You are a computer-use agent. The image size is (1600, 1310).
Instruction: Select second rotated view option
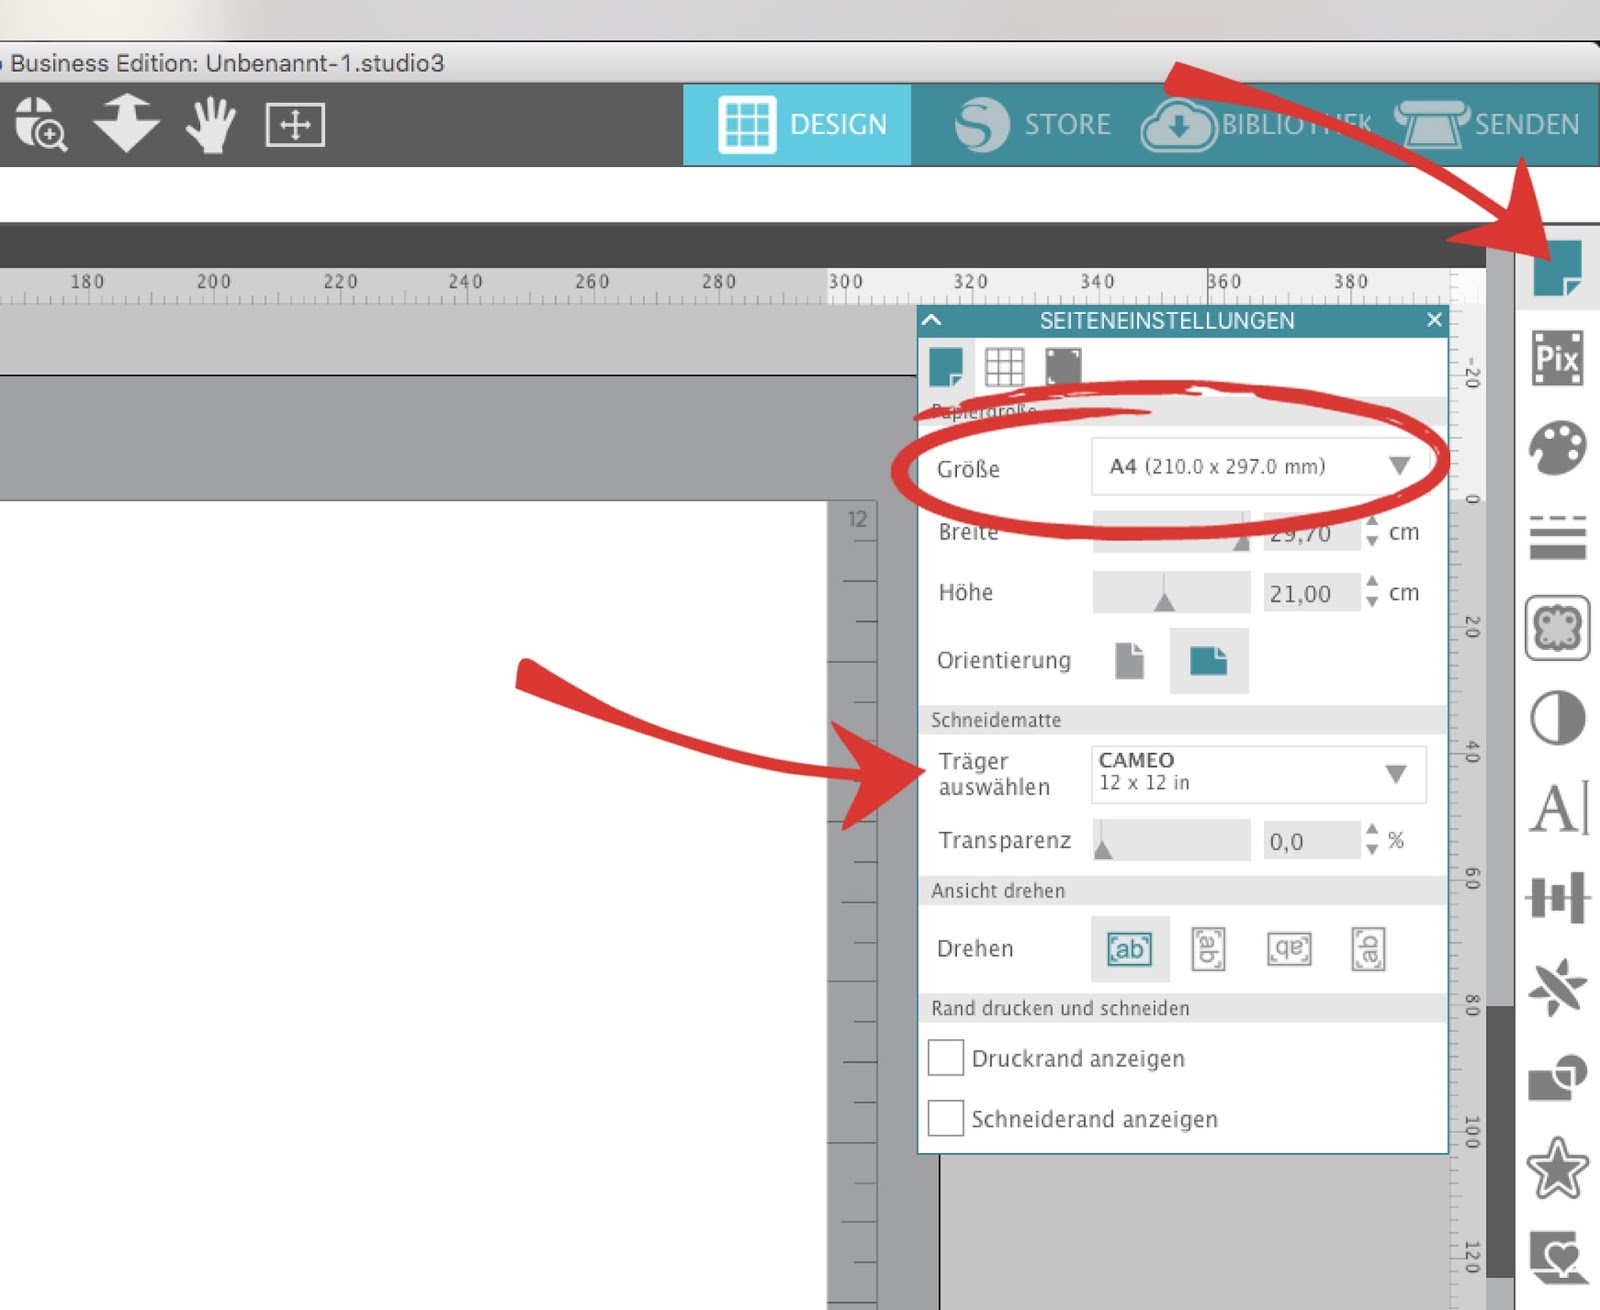coord(1208,948)
